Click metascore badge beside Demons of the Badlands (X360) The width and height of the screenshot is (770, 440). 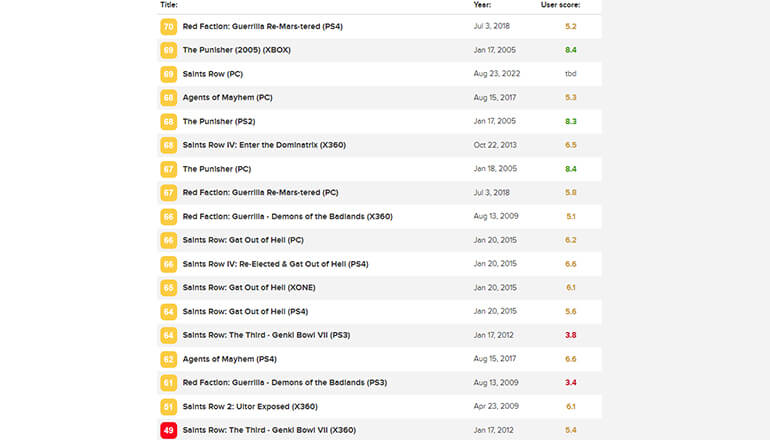168,217
